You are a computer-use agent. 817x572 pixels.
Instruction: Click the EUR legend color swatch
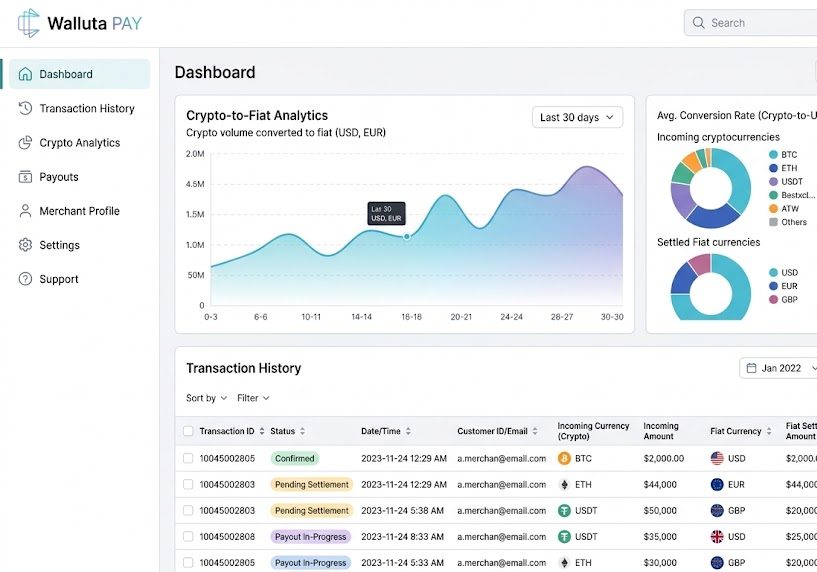pyautogui.click(x=773, y=285)
